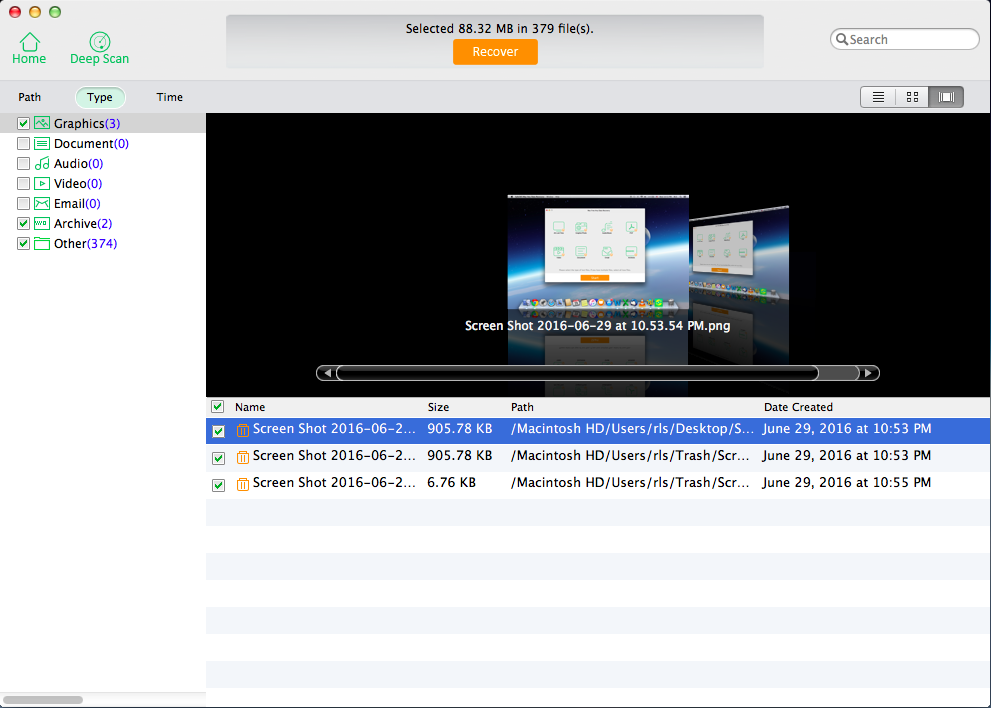Click the Email envelope icon
Screen dimensions: 991x708
(x=42, y=203)
